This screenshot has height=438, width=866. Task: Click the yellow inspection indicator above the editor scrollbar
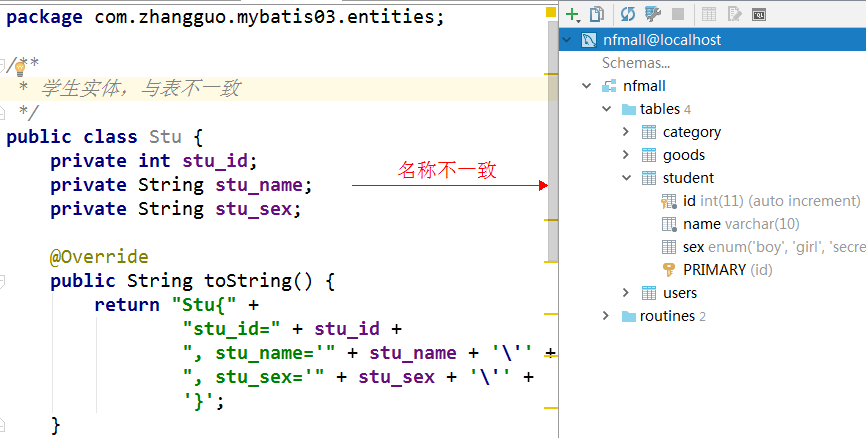coord(551,12)
